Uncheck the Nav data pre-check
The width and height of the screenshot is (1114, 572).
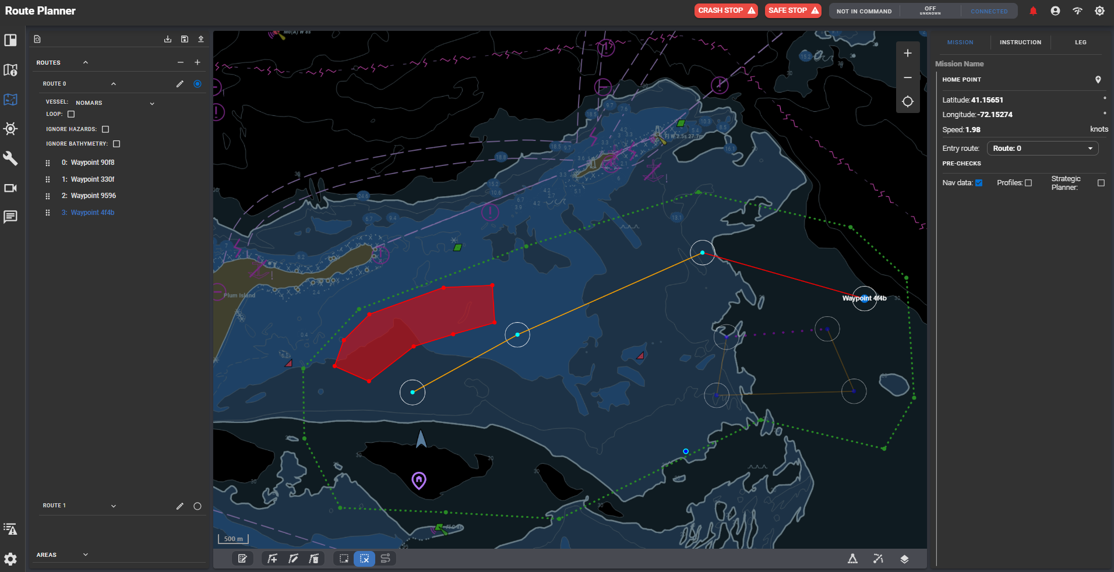click(978, 183)
